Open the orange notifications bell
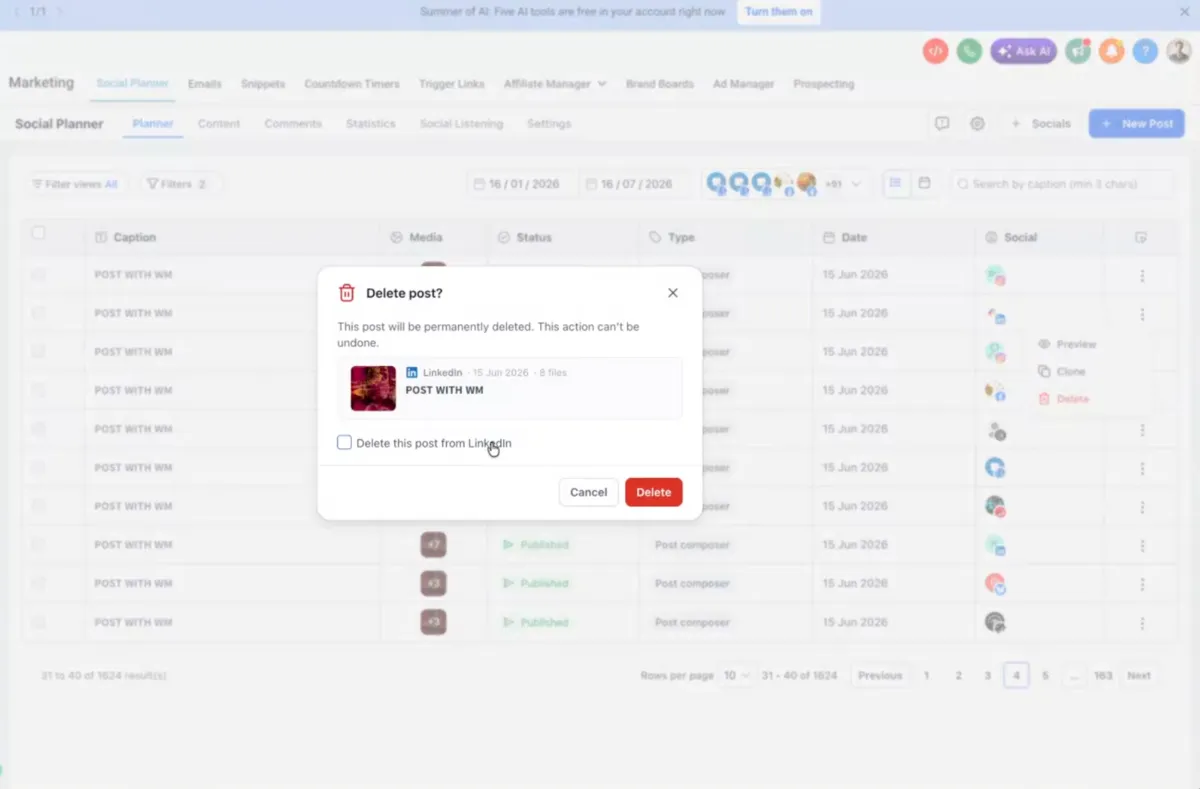The width and height of the screenshot is (1200, 789). point(1112,51)
